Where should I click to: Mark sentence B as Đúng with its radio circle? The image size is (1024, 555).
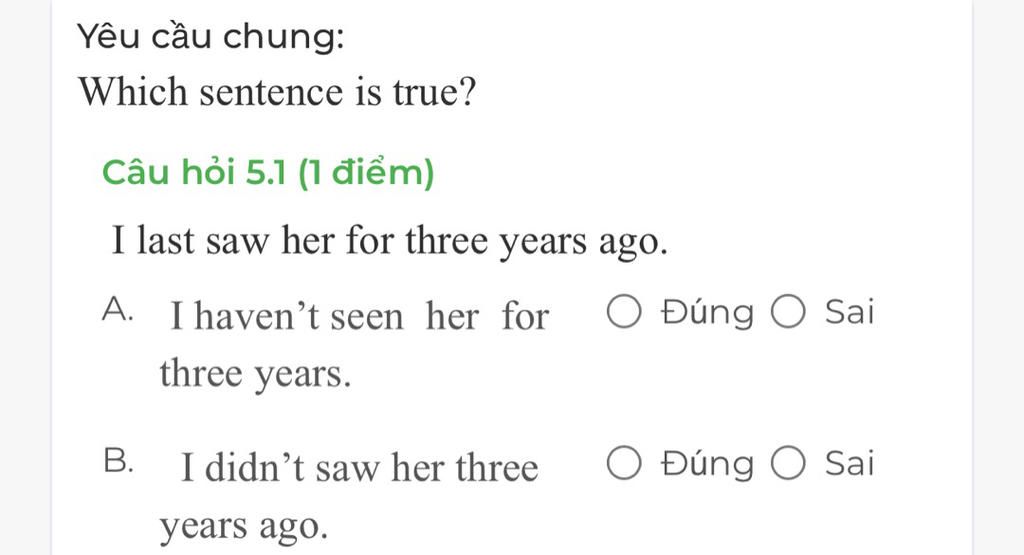click(624, 464)
